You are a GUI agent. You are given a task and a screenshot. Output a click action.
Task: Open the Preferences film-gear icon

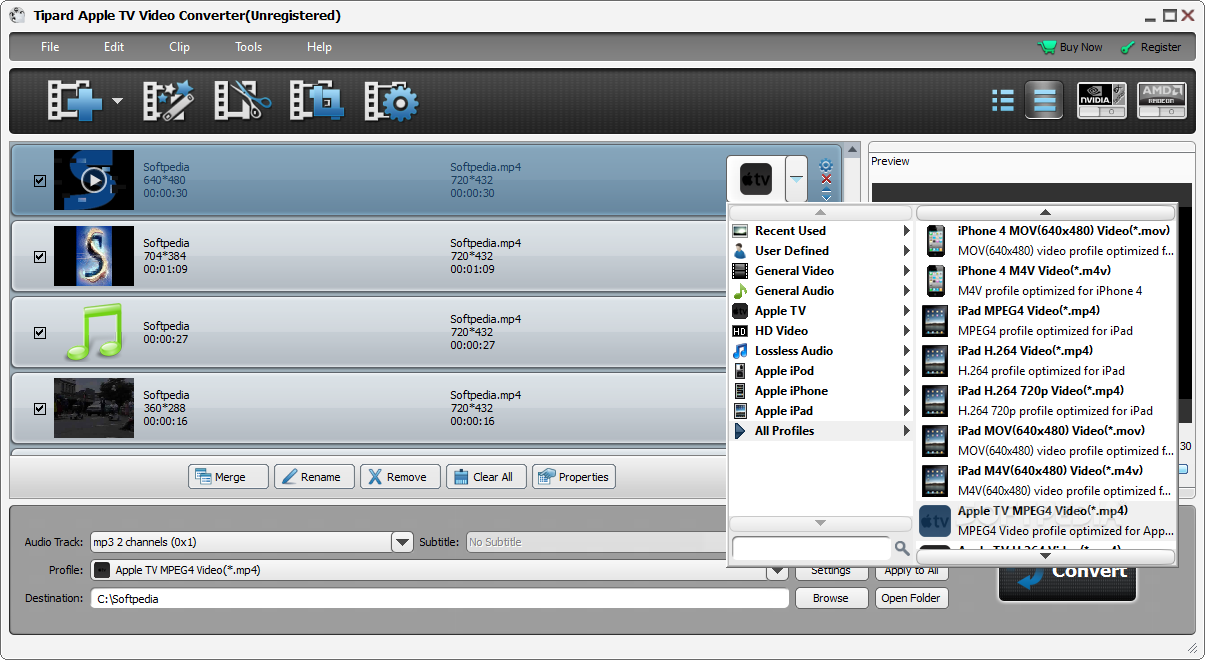click(391, 101)
